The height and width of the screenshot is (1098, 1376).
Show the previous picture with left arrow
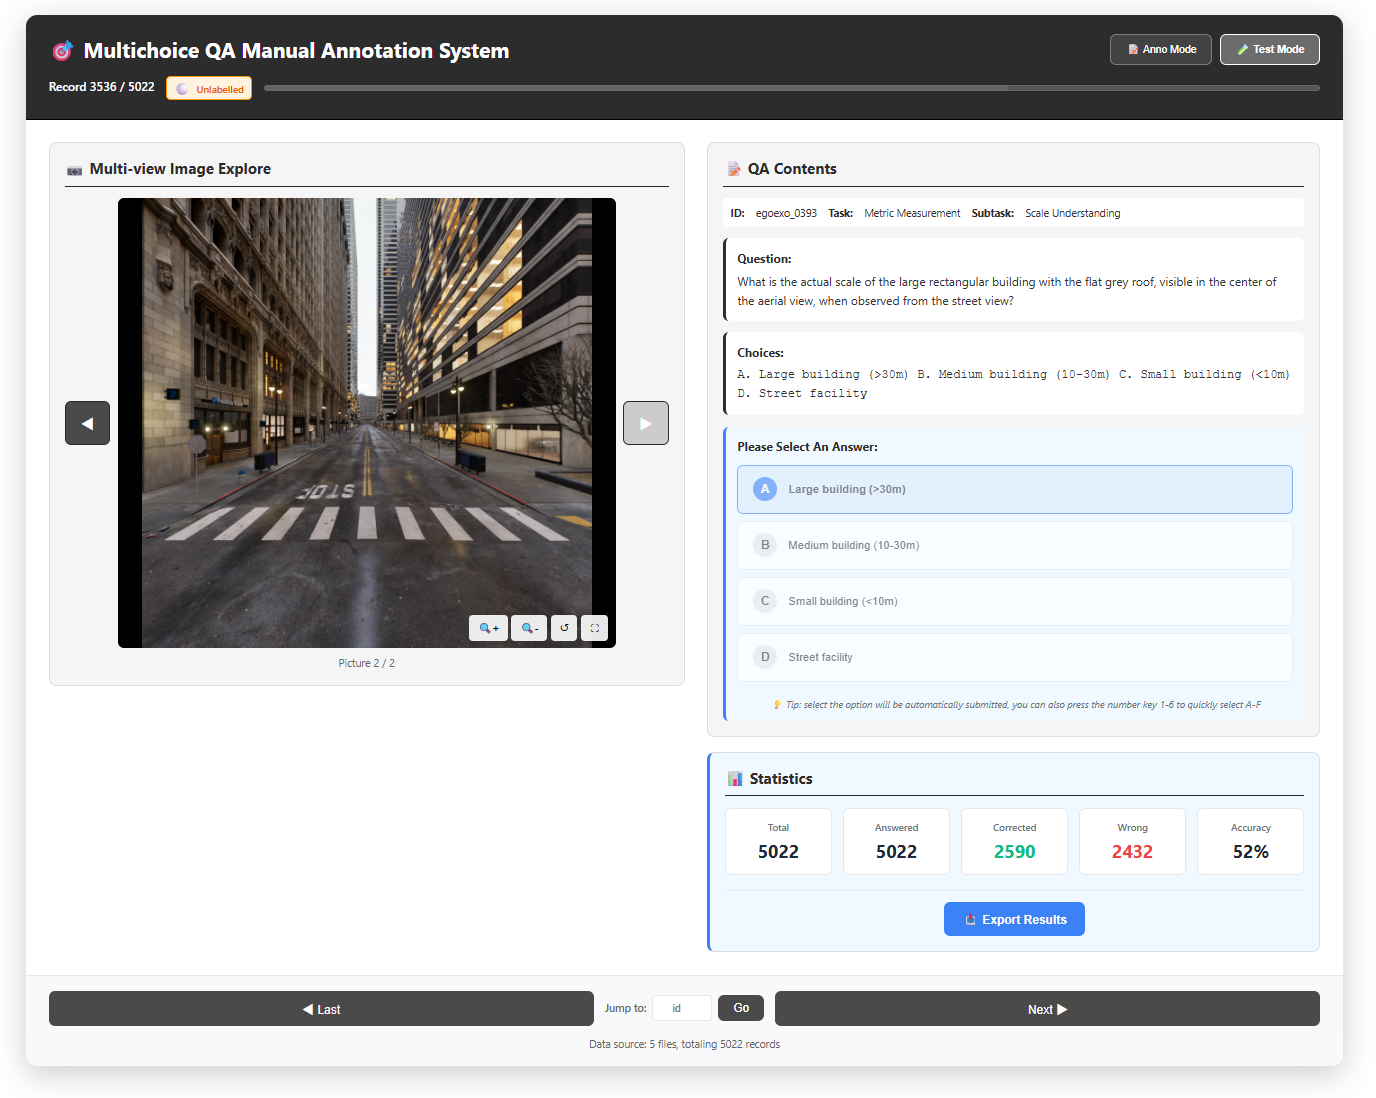[87, 423]
